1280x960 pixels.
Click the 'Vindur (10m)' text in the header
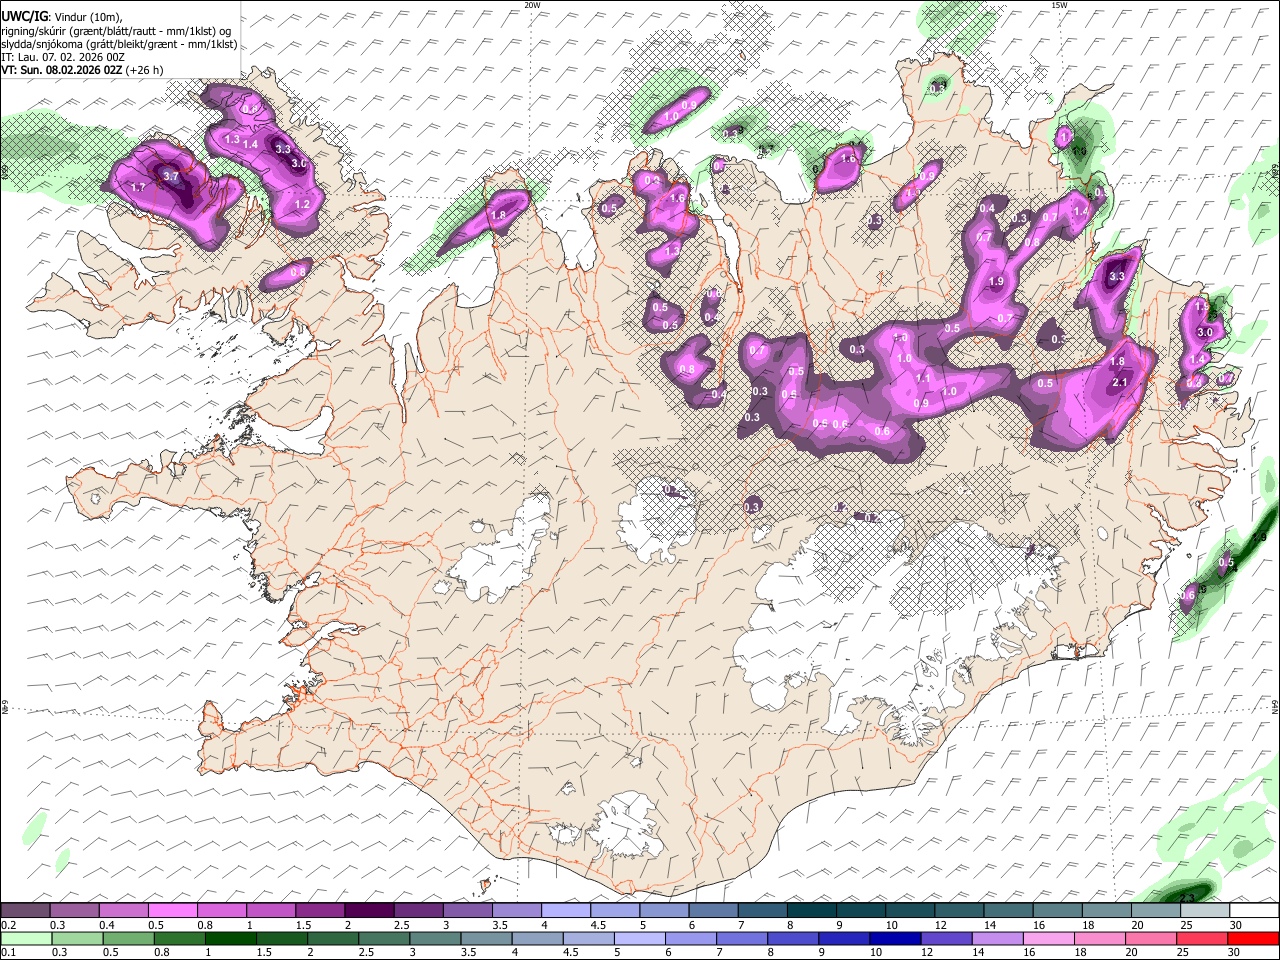(x=87, y=17)
